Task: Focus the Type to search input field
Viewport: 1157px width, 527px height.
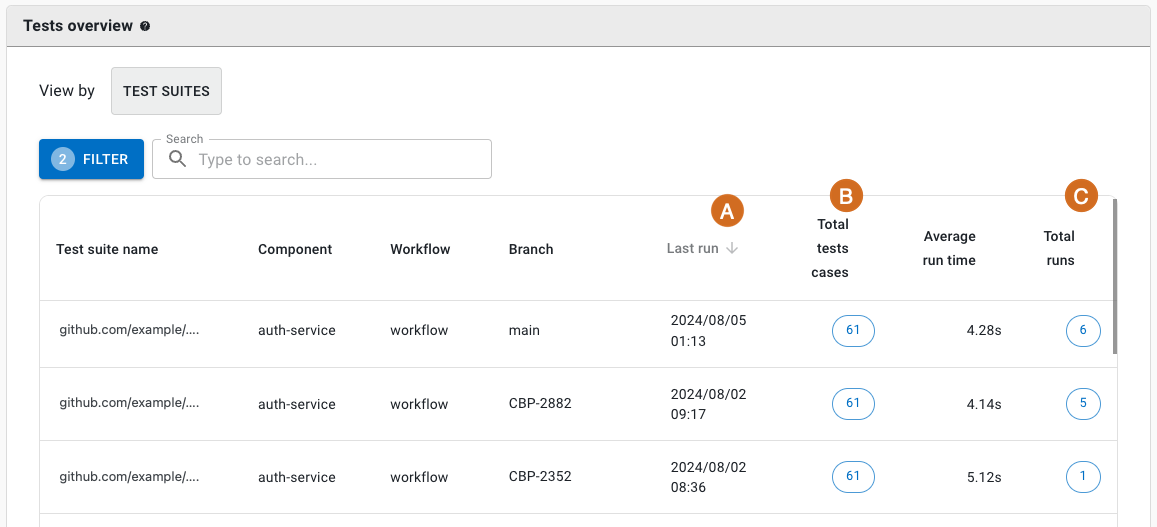Action: (322, 159)
